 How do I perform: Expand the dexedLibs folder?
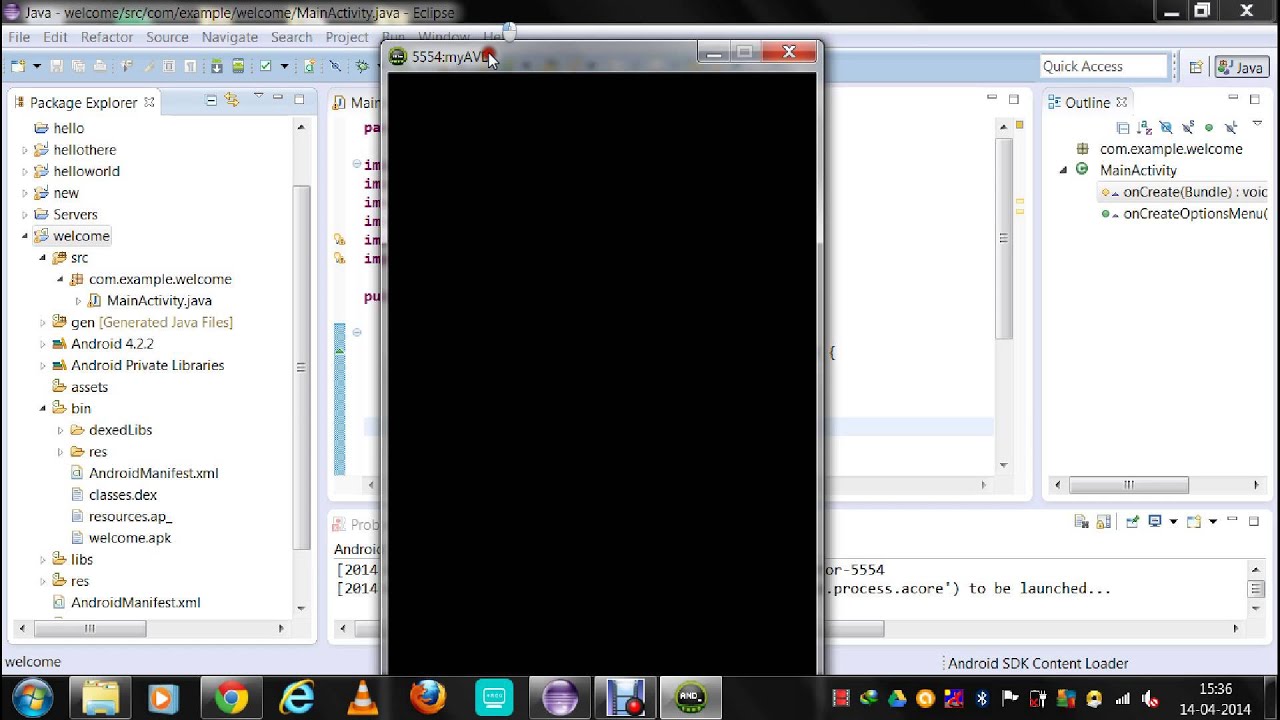[60, 430]
